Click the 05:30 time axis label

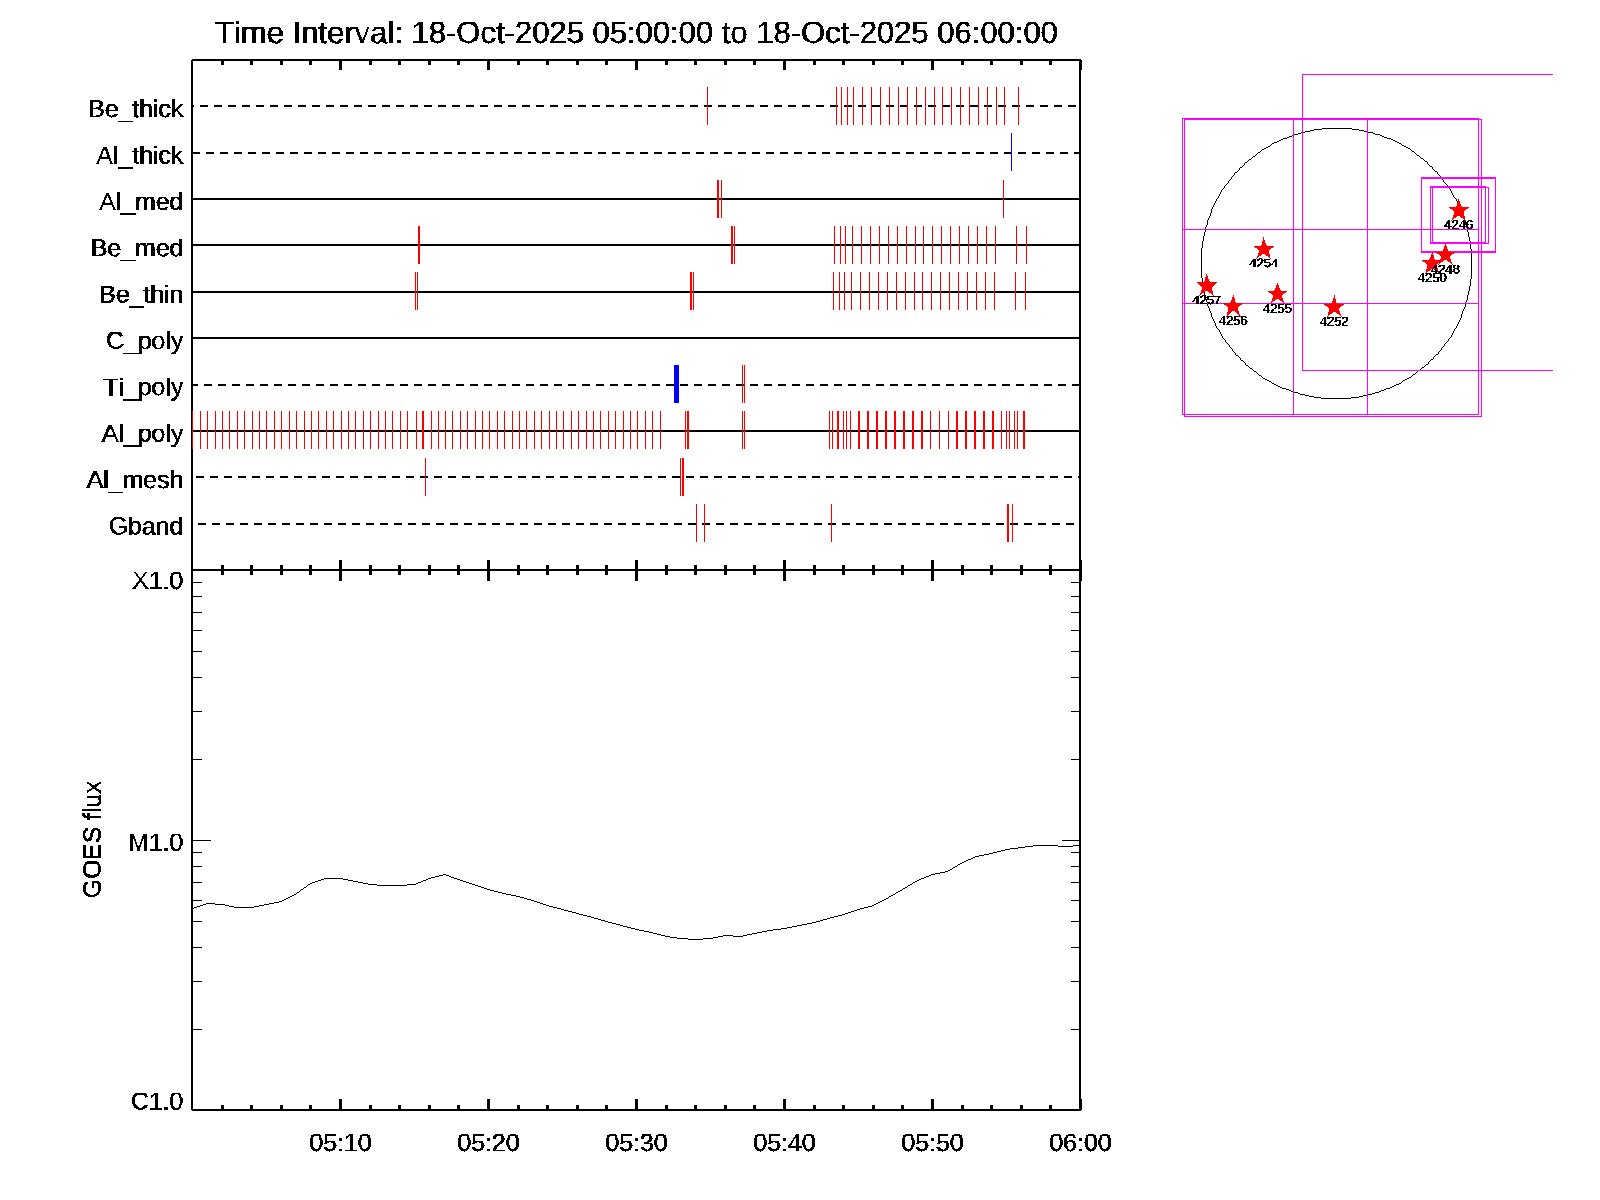[x=636, y=1143]
